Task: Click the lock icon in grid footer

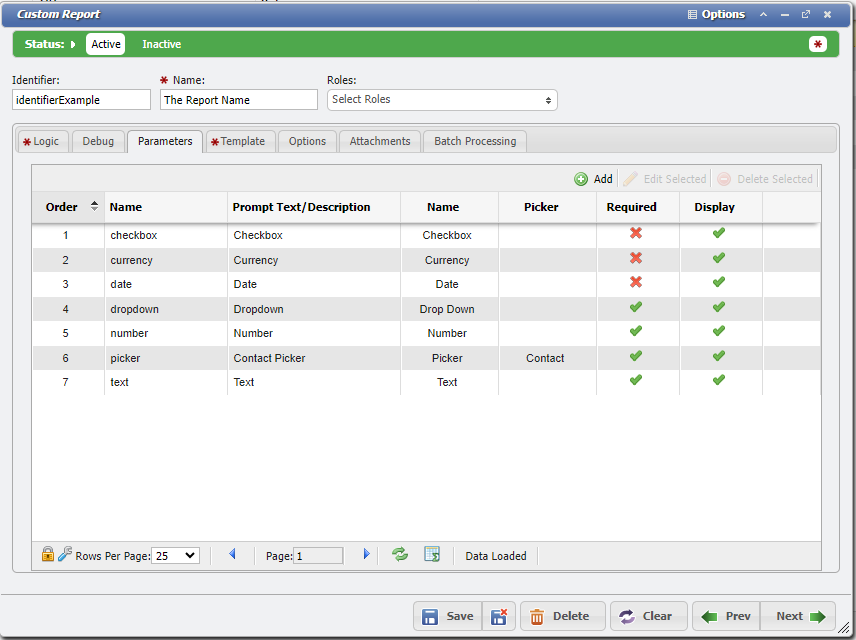Action: point(47,555)
